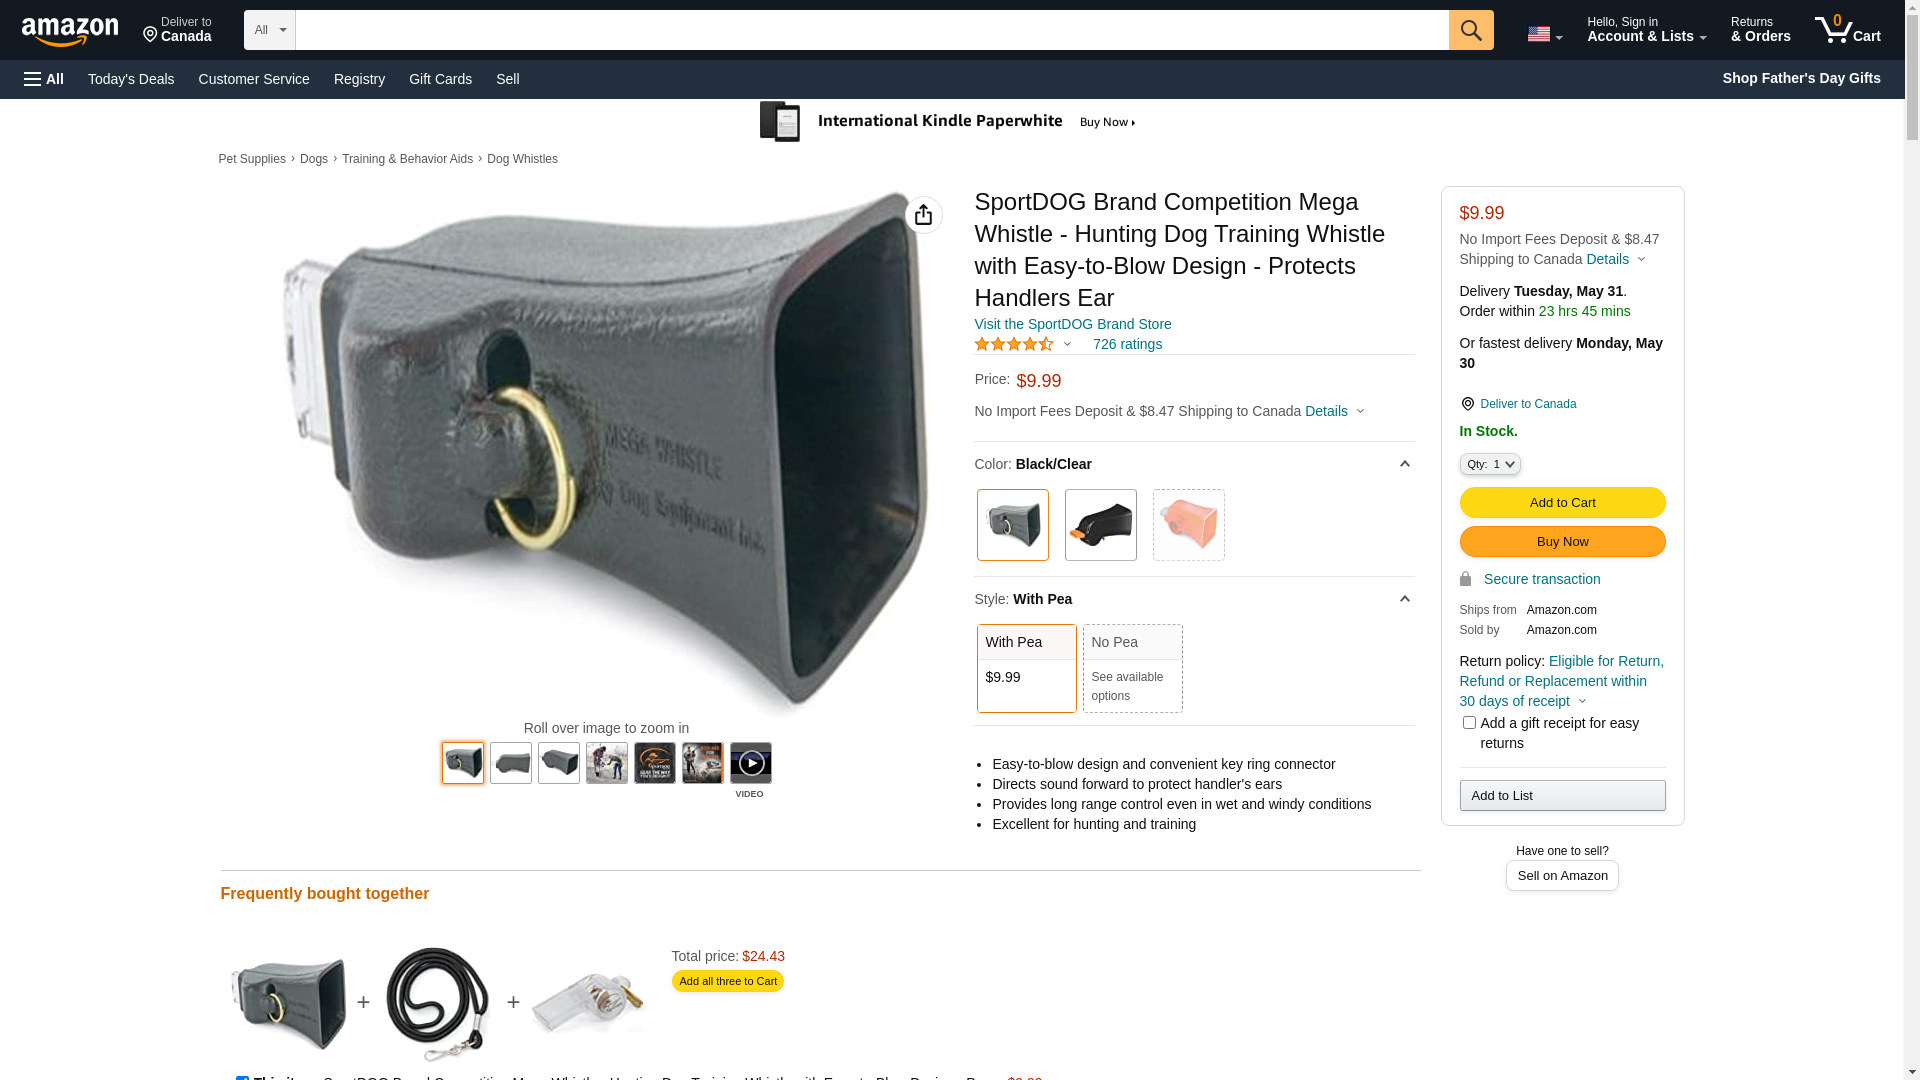Open the share icon on product image

point(923,215)
